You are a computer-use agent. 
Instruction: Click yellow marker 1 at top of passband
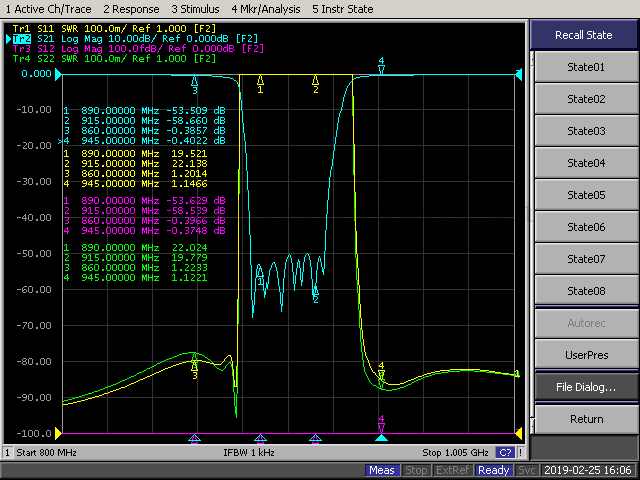click(x=260, y=84)
